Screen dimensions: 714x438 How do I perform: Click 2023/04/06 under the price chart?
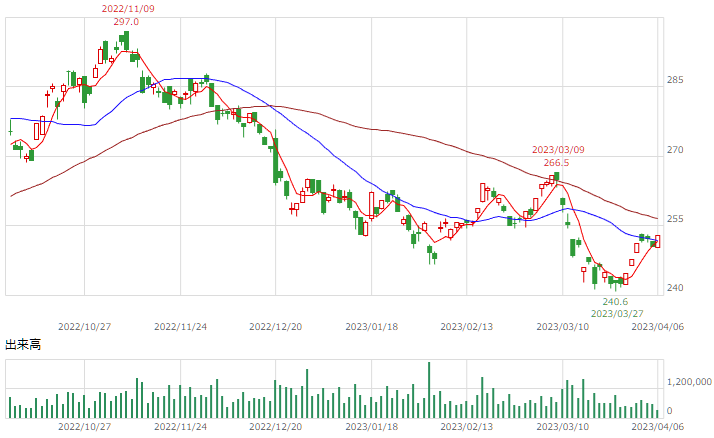click(658, 327)
